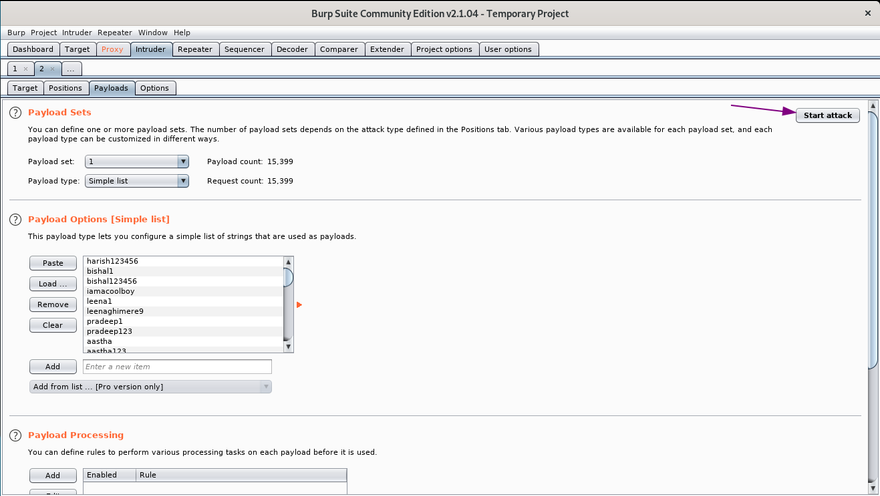This screenshot has width=880, height=496.
Task: Select leenaghimere9 in payload list
Action: point(183,311)
